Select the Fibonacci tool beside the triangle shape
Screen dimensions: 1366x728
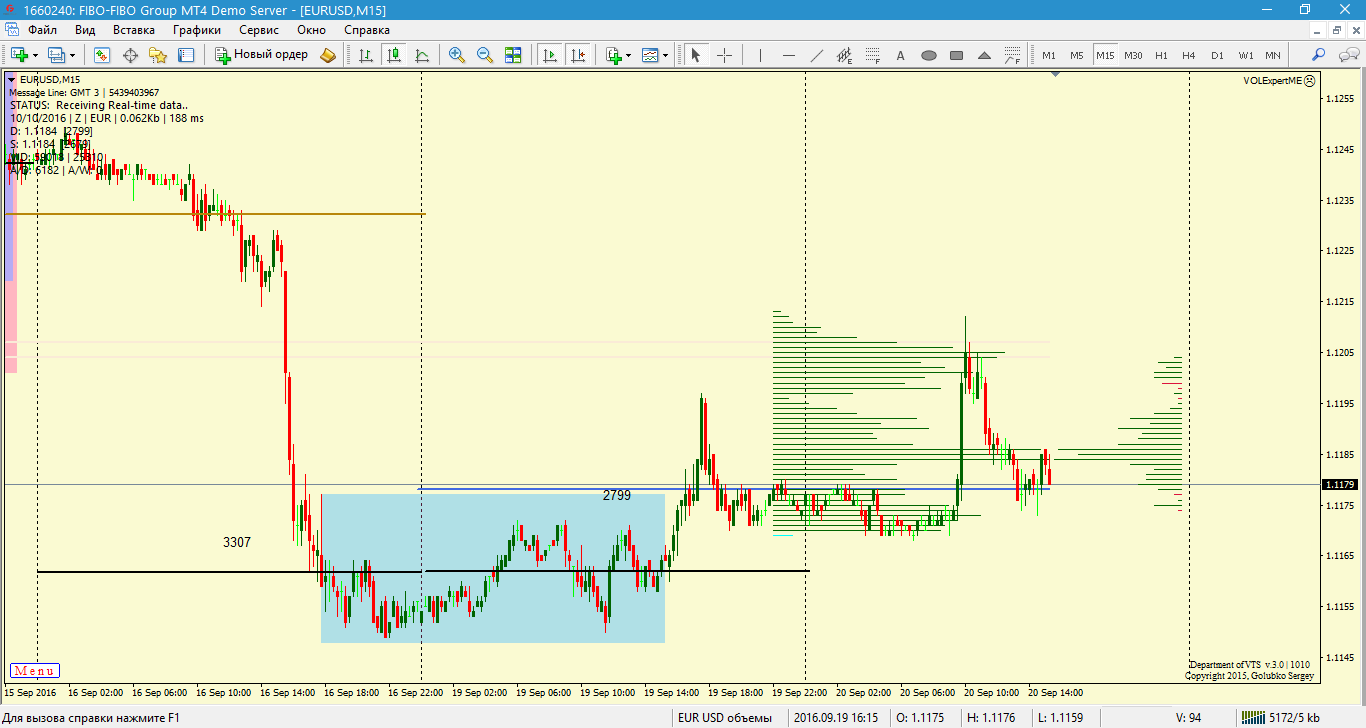[x=1013, y=55]
